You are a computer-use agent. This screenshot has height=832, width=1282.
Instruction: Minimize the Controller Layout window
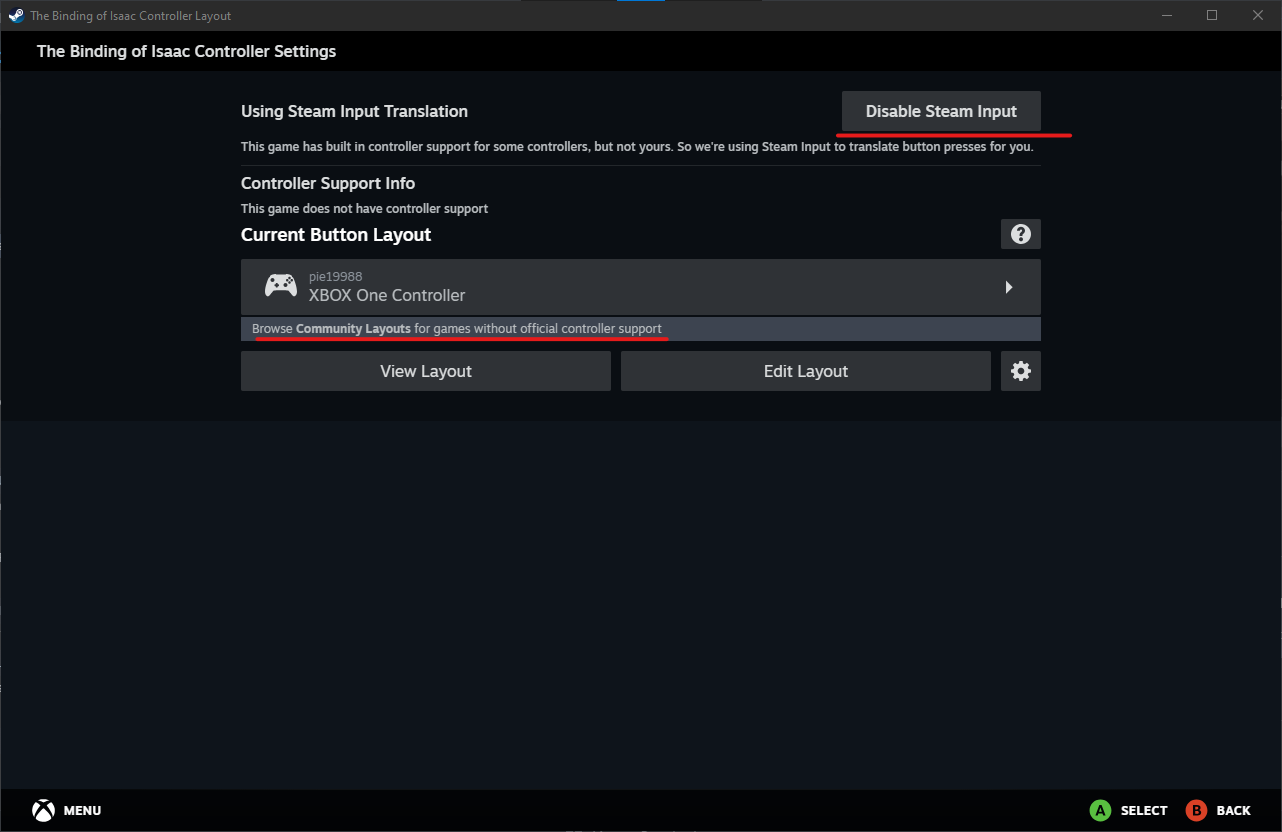click(x=1166, y=15)
